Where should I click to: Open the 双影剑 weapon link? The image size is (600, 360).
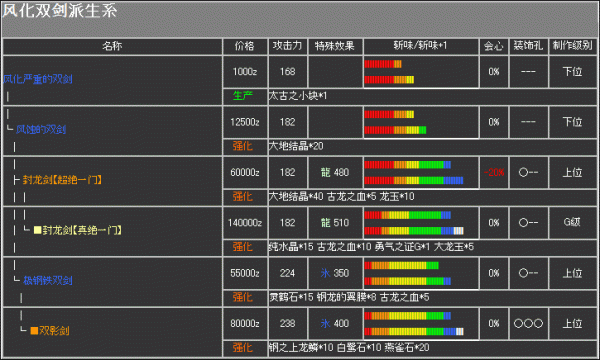click(x=54, y=331)
